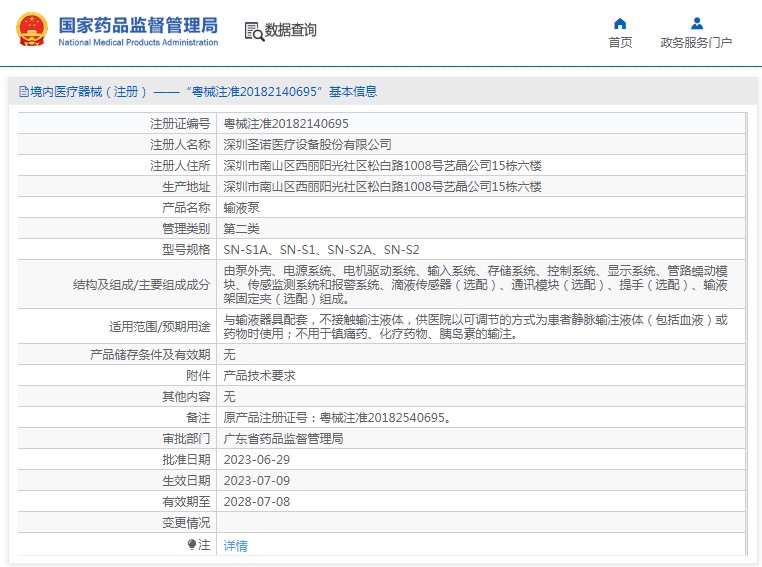The width and height of the screenshot is (762, 567).
Task: Click the home house icon
Action: 620,23
